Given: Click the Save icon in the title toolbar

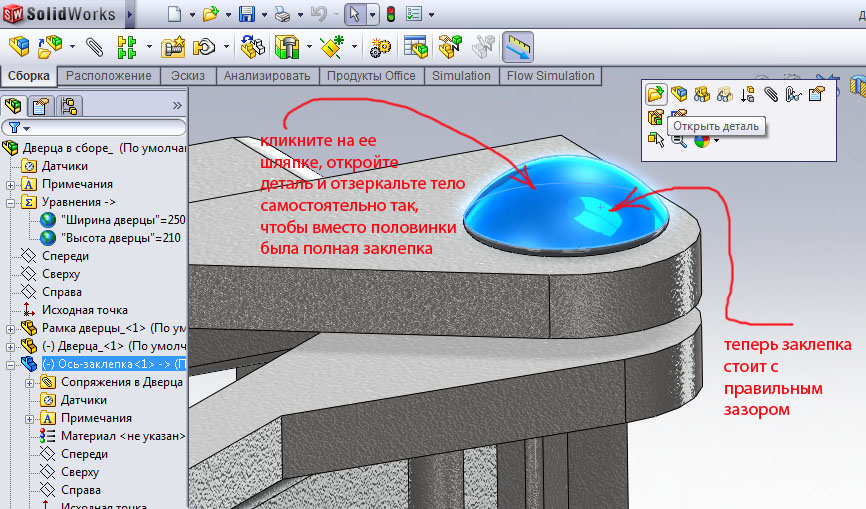Looking at the screenshot, I should click(x=247, y=15).
